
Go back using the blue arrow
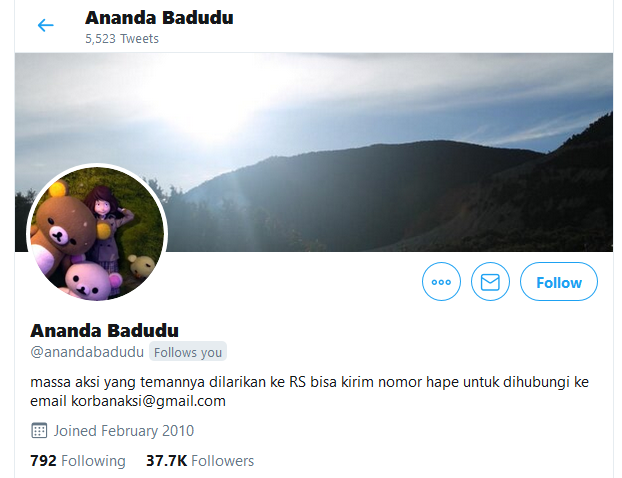[x=45, y=25]
